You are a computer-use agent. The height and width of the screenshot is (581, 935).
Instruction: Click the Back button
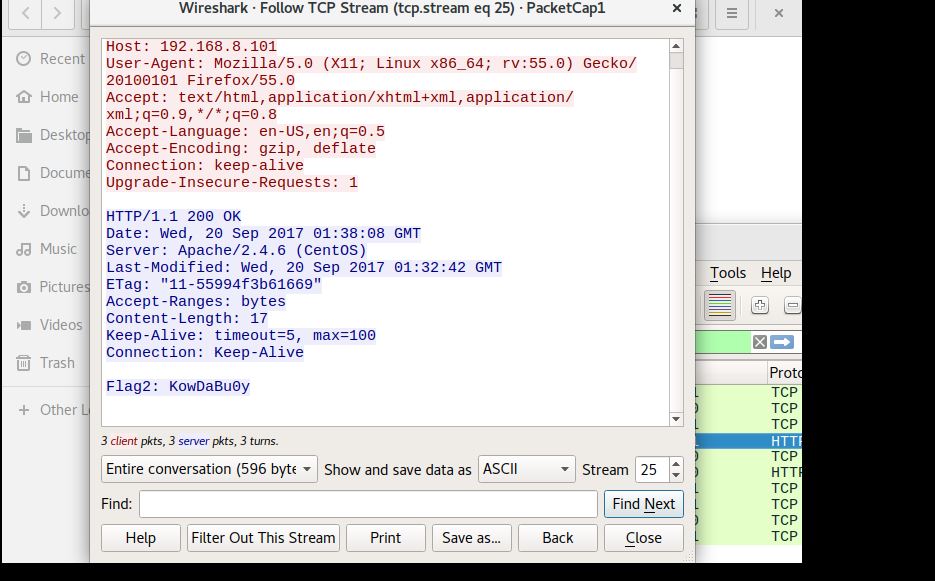(x=558, y=538)
